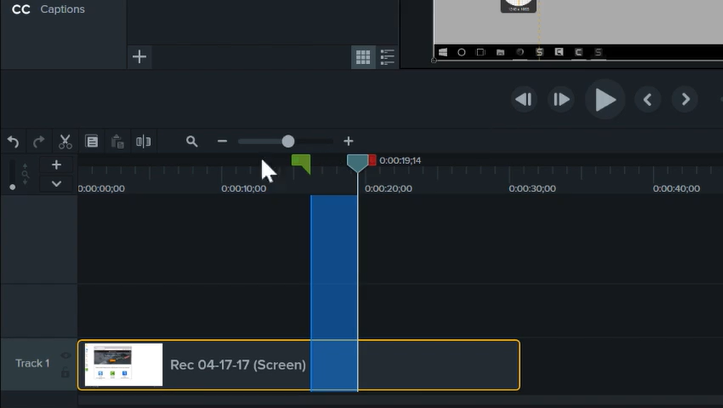Screen dimensions: 723x408
Task: Play the video preview
Action: (x=605, y=99)
